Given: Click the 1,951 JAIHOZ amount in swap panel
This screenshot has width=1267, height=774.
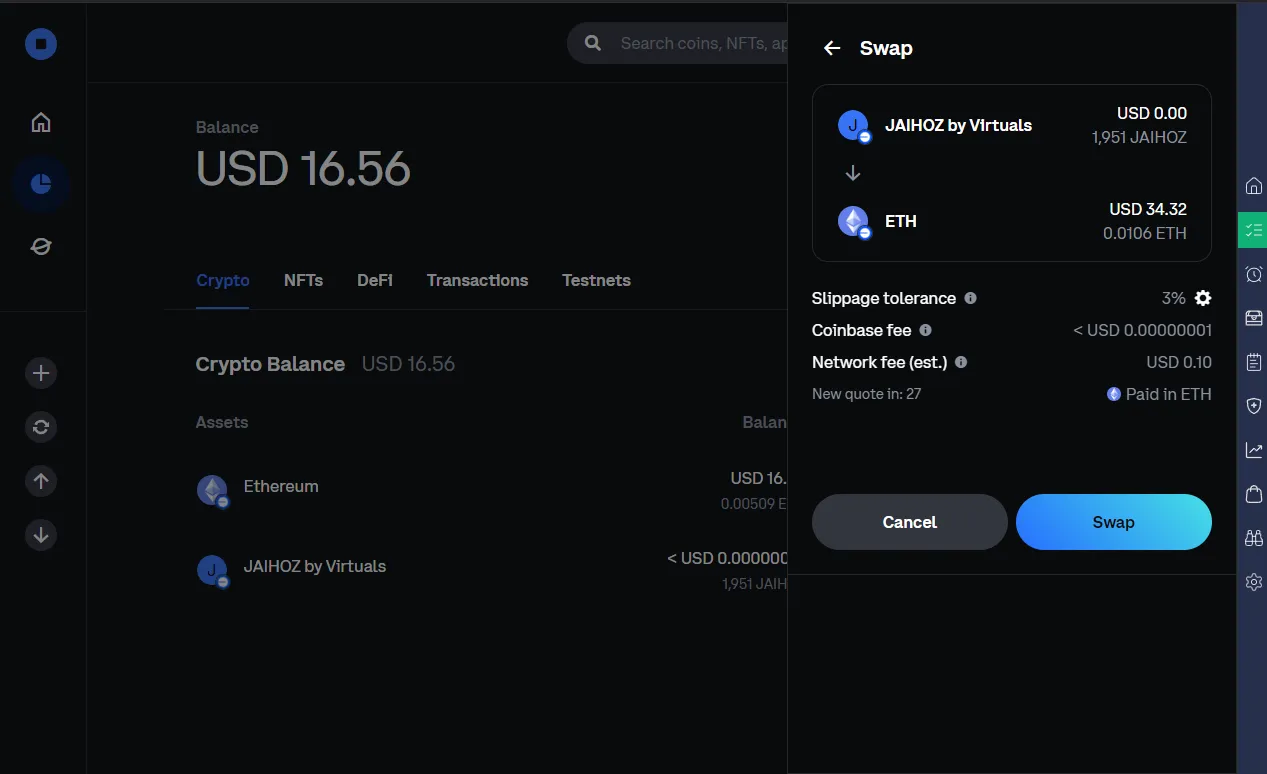Looking at the screenshot, I should pos(1139,137).
